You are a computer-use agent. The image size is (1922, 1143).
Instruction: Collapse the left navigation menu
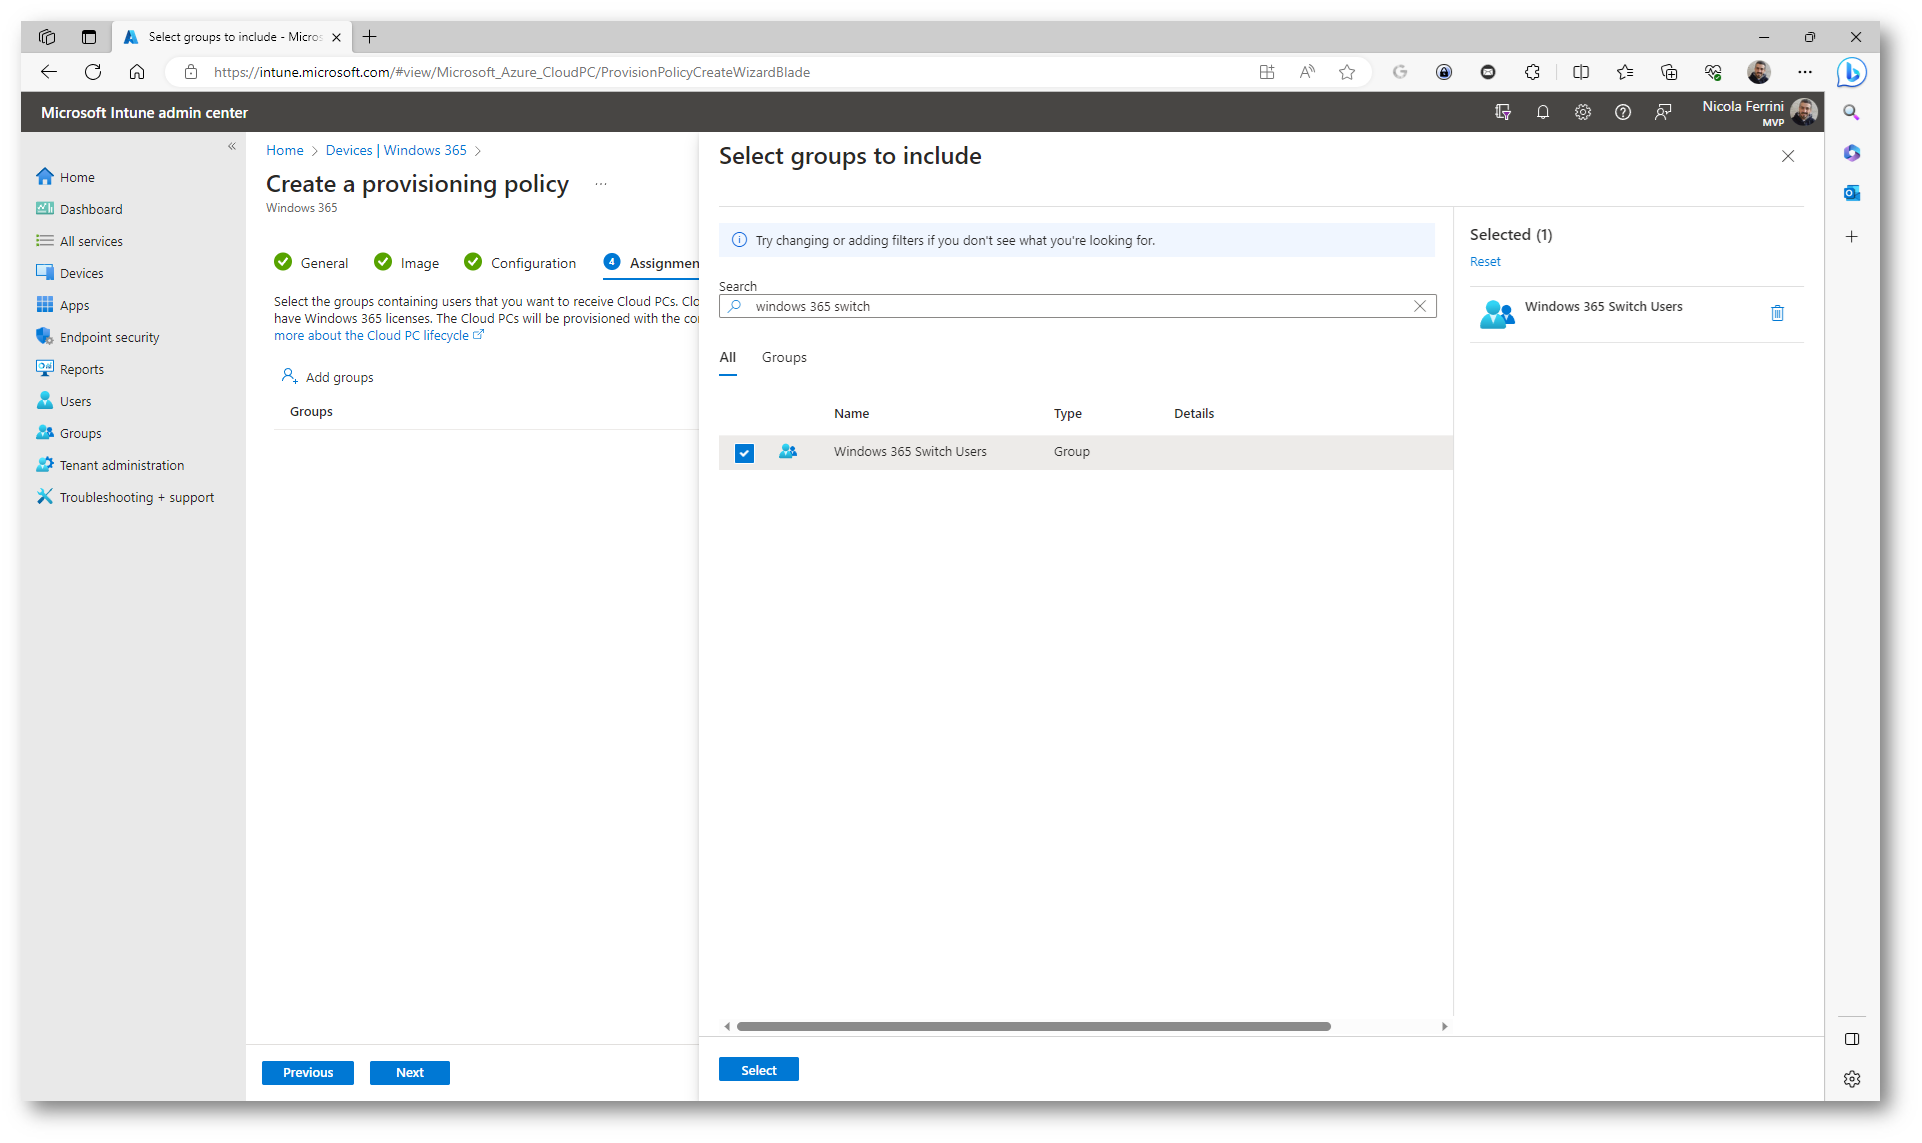pyautogui.click(x=232, y=146)
